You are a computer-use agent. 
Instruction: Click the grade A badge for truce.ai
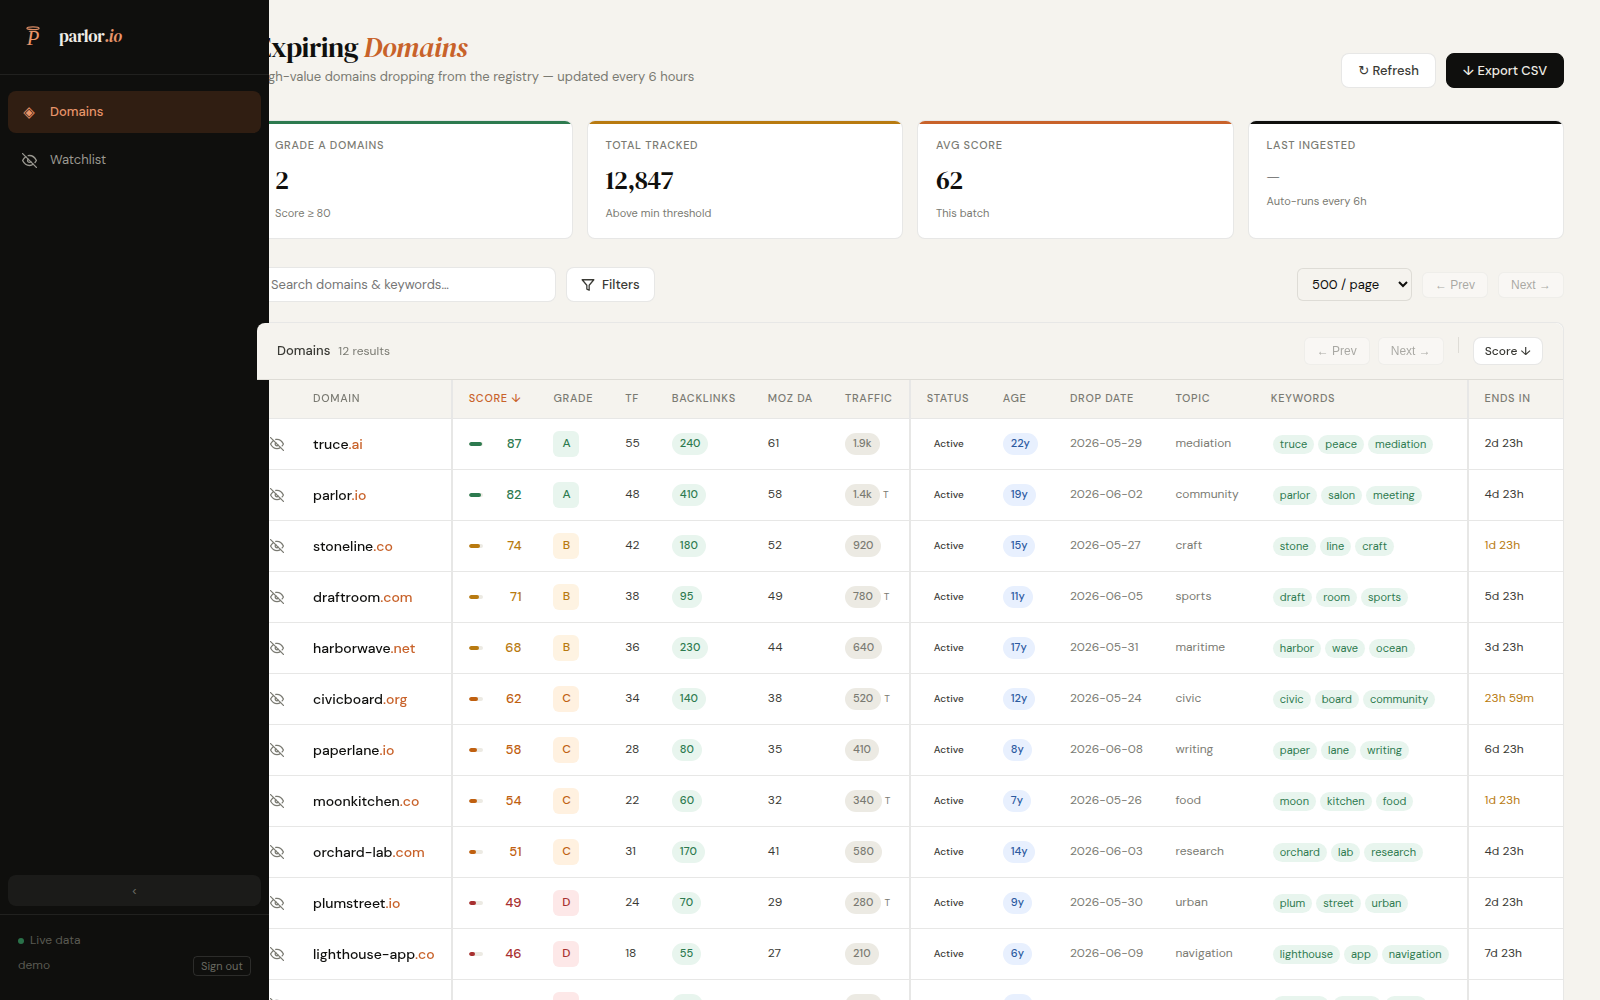[566, 443]
